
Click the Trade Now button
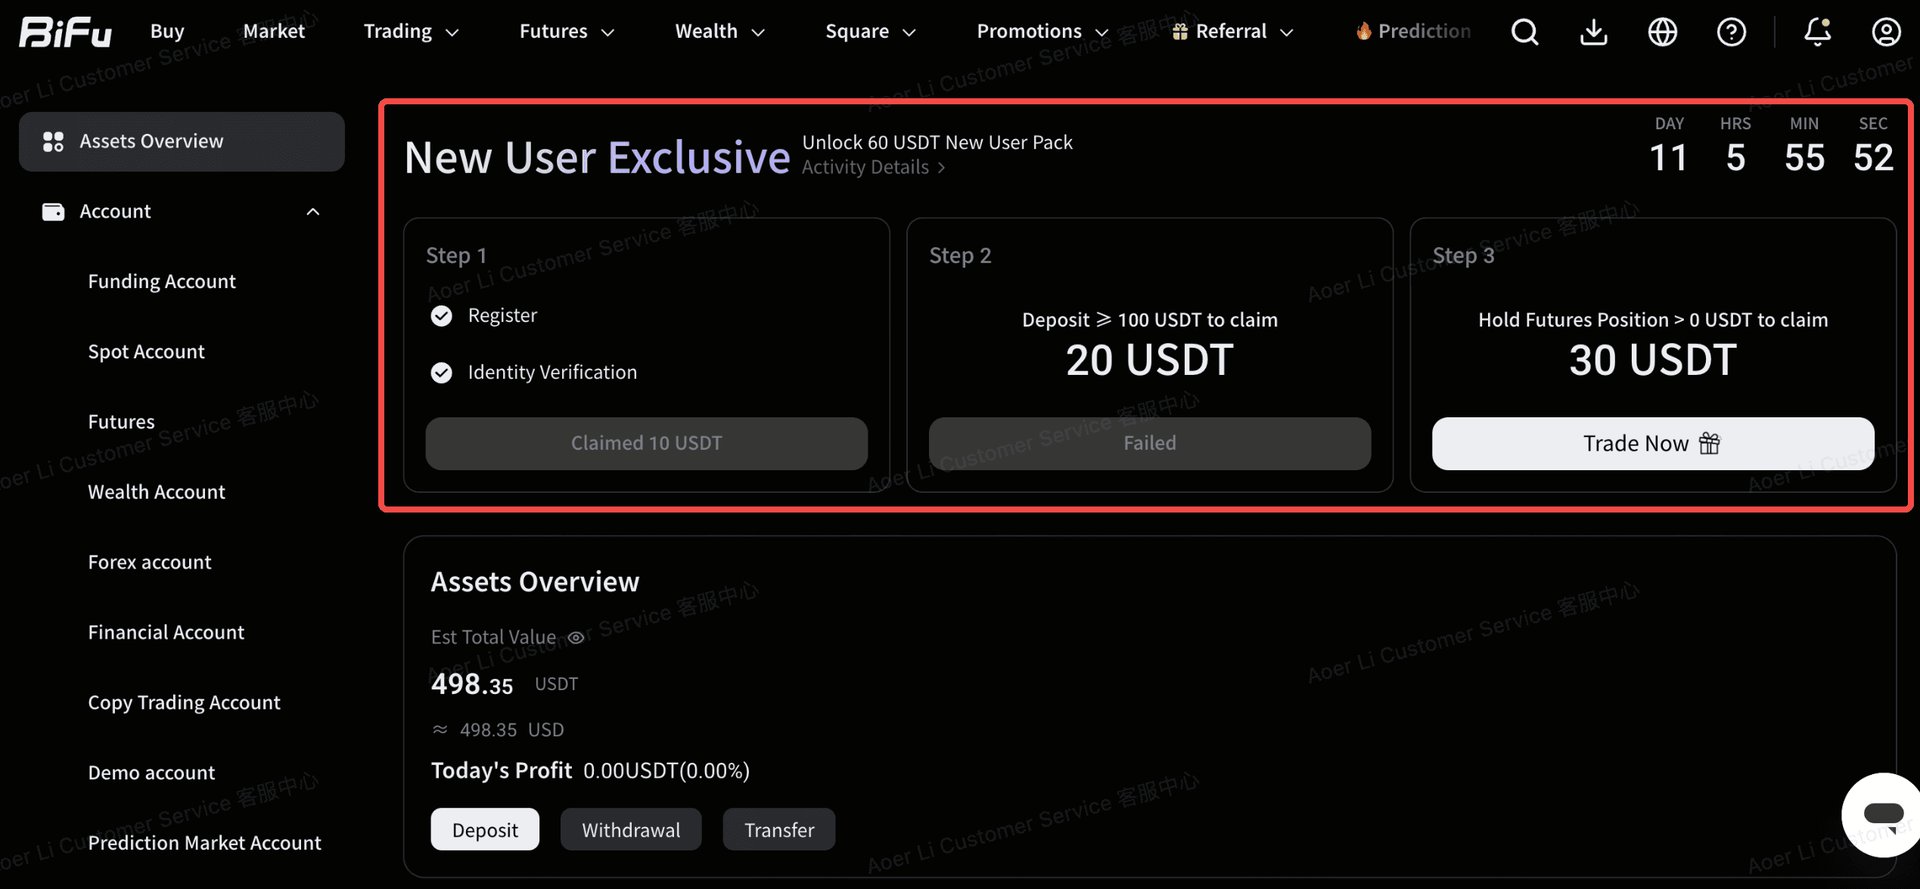pyautogui.click(x=1652, y=443)
